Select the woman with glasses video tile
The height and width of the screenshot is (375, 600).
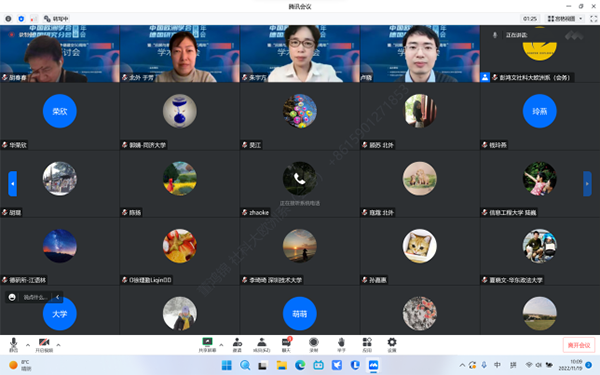click(x=300, y=54)
